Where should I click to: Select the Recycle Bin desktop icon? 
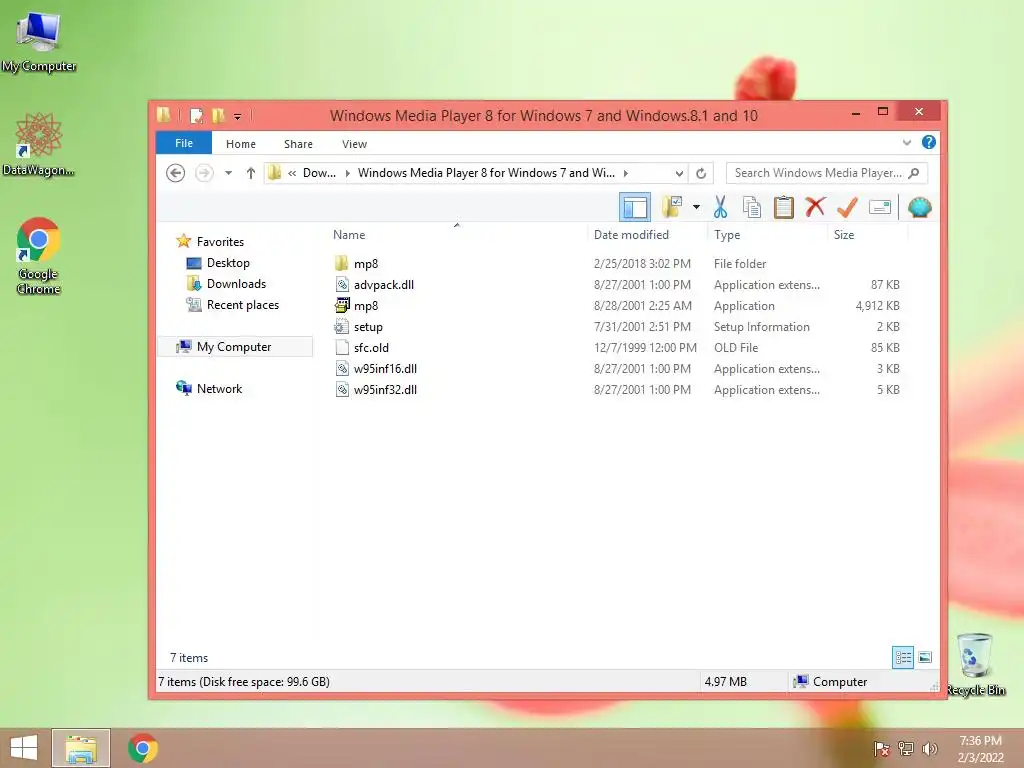coord(975,665)
